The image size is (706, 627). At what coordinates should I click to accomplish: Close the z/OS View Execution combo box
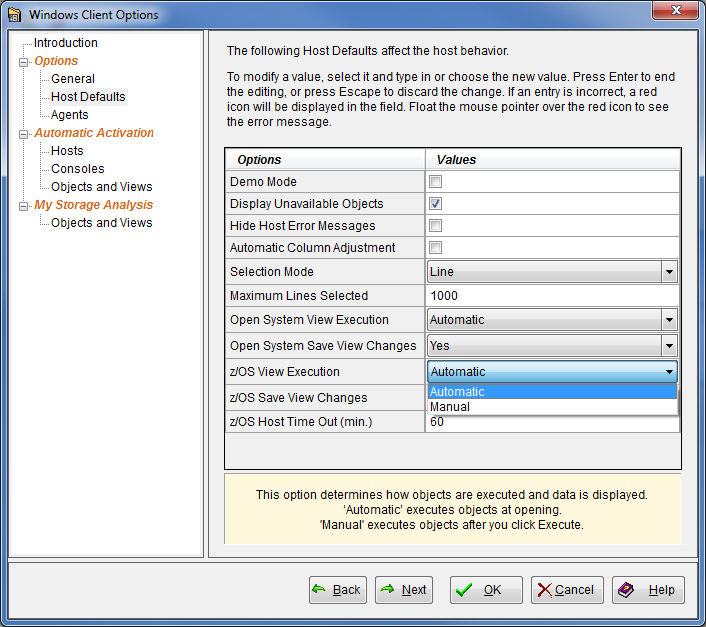coord(669,372)
